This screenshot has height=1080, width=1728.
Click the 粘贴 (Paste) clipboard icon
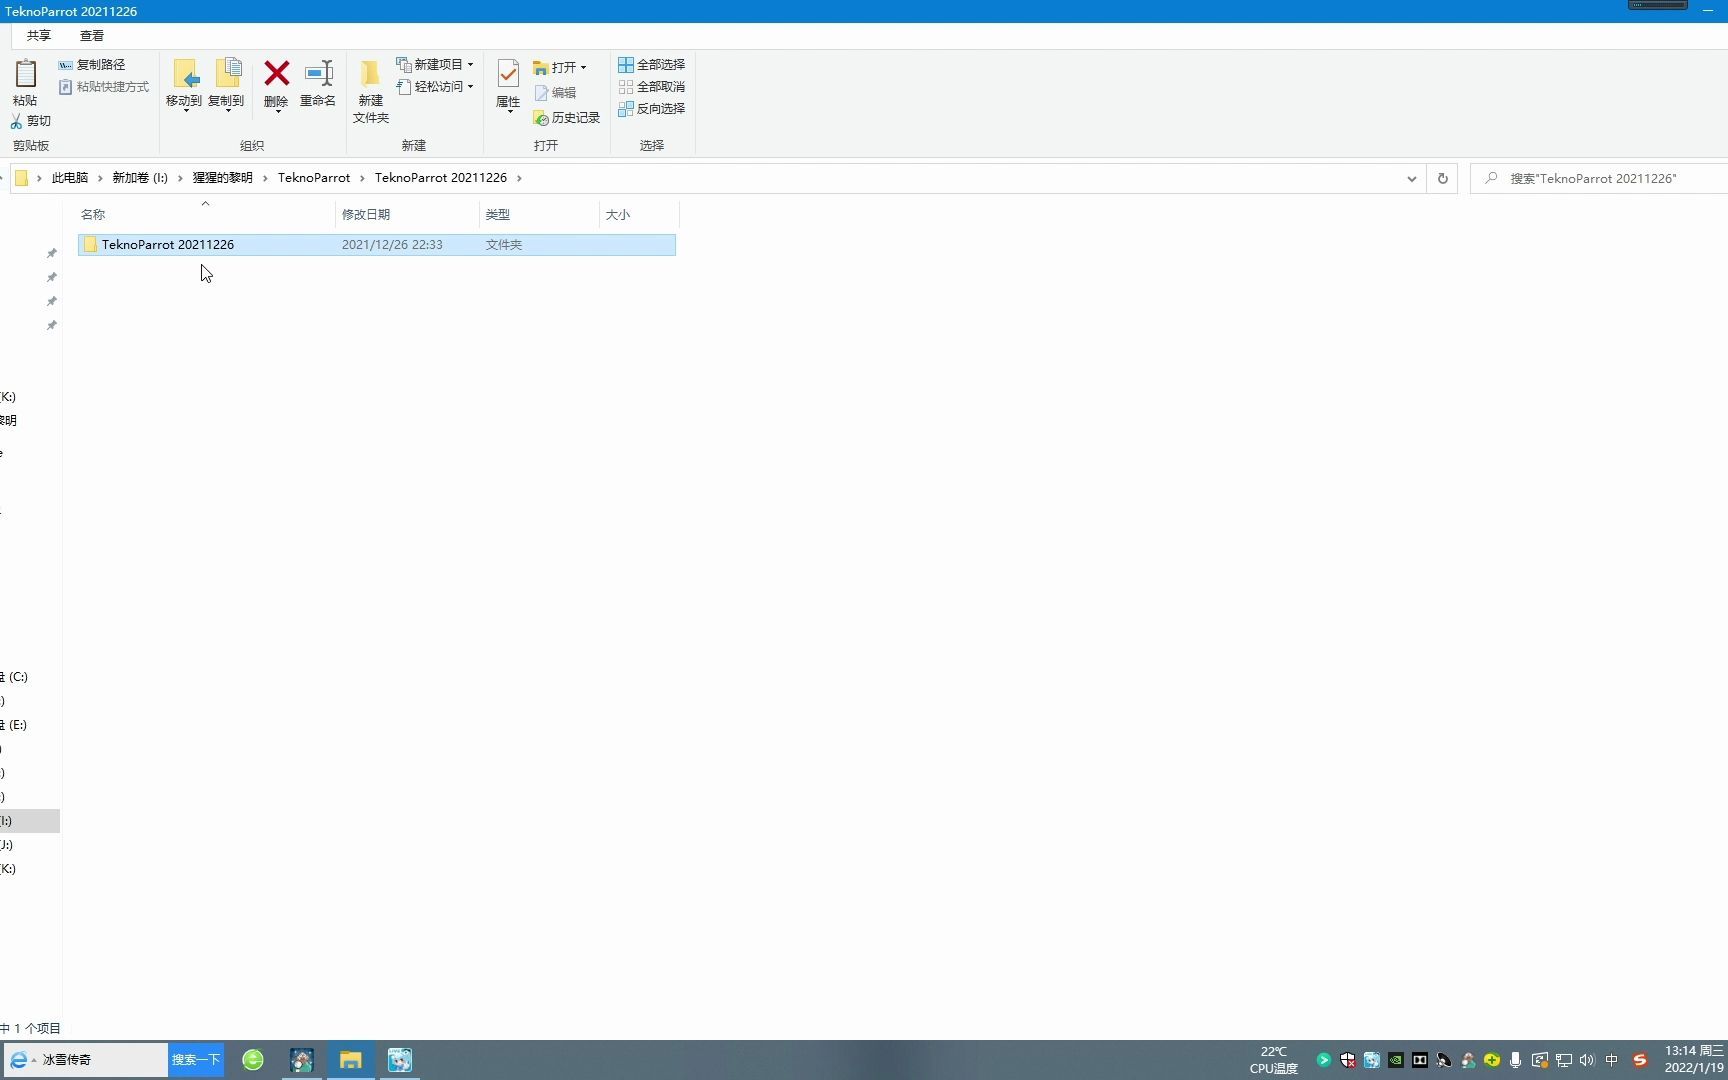tap(25, 75)
